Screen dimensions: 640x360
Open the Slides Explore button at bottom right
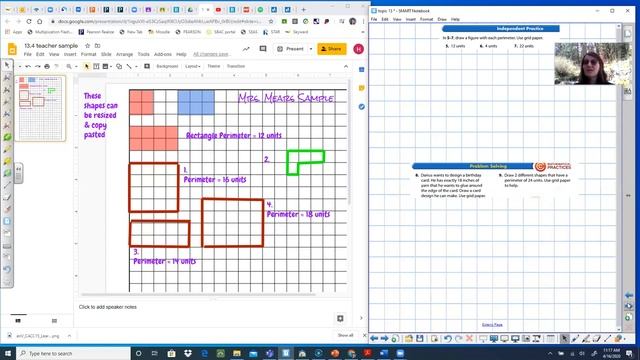pos(340,318)
